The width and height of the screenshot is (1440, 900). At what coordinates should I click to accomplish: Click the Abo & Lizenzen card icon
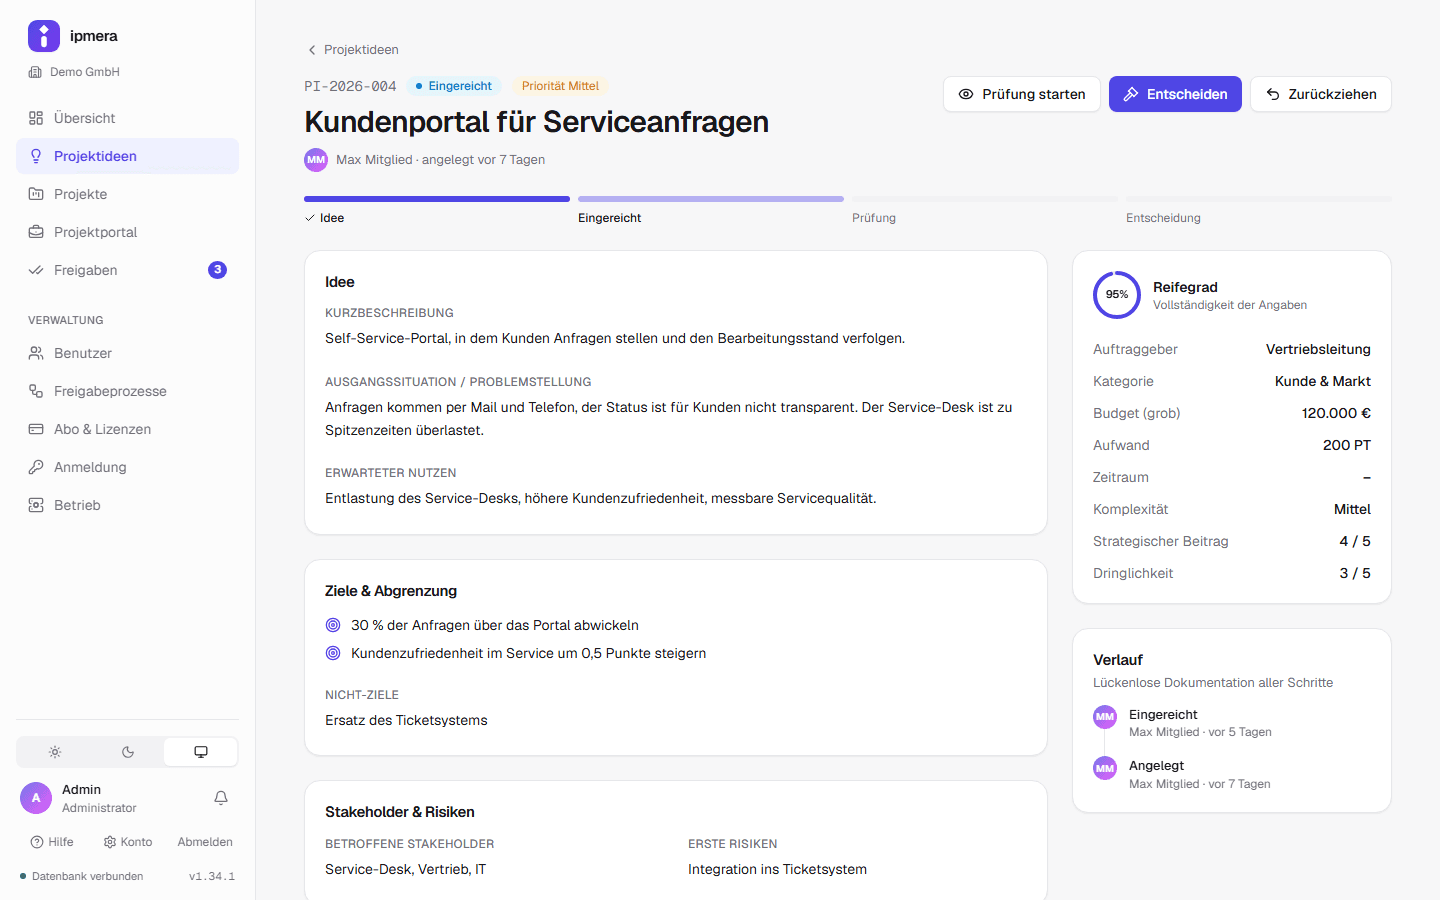36,429
